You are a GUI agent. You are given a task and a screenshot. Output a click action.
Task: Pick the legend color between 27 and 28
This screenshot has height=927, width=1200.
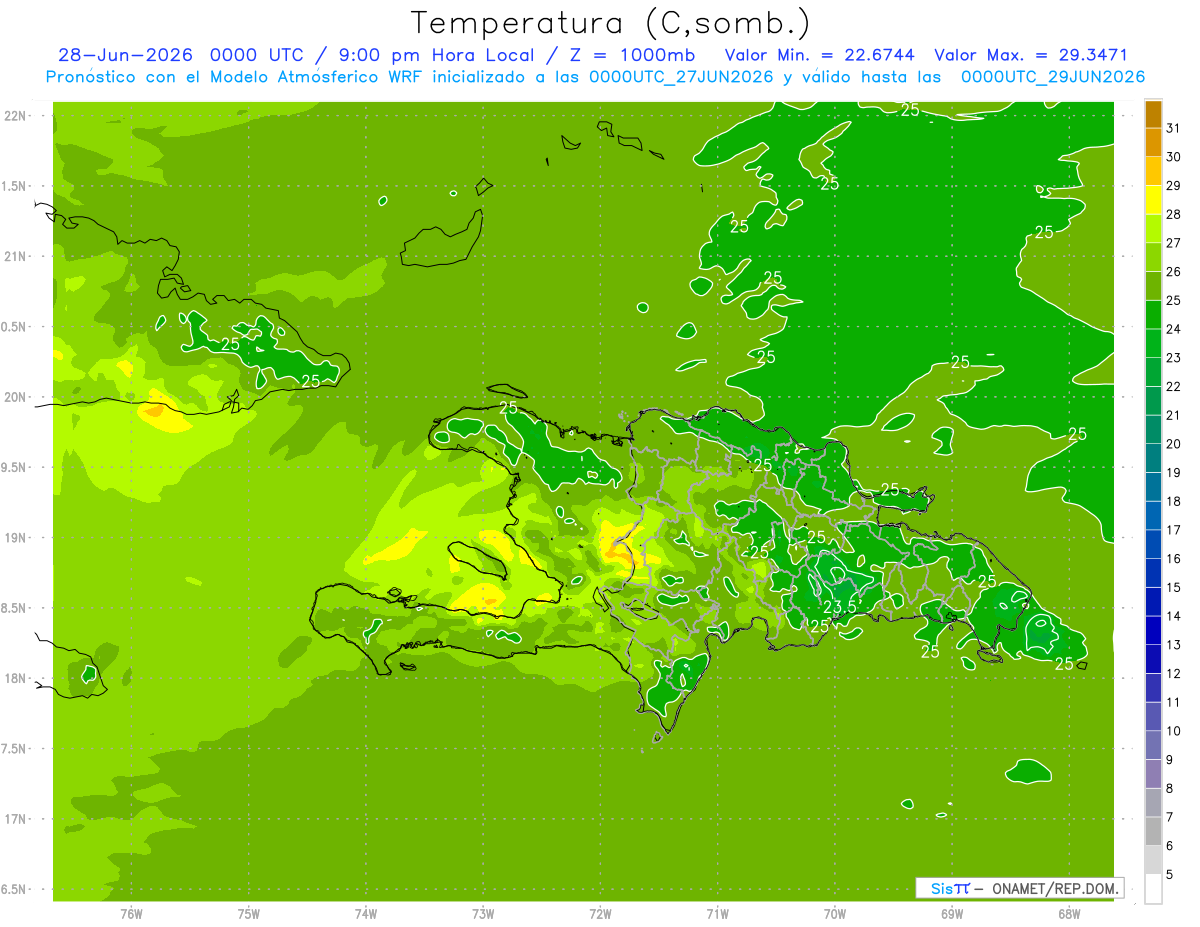tap(1153, 229)
